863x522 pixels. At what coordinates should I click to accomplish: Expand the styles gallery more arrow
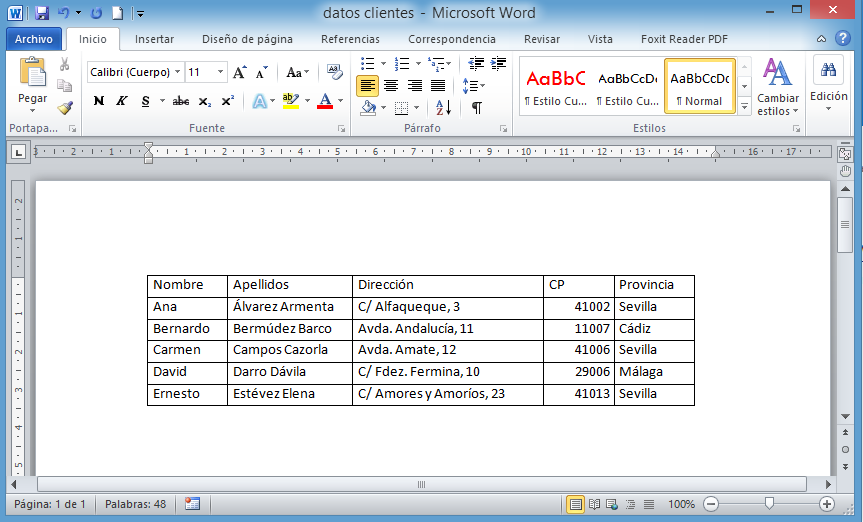[x=745, y=106]
